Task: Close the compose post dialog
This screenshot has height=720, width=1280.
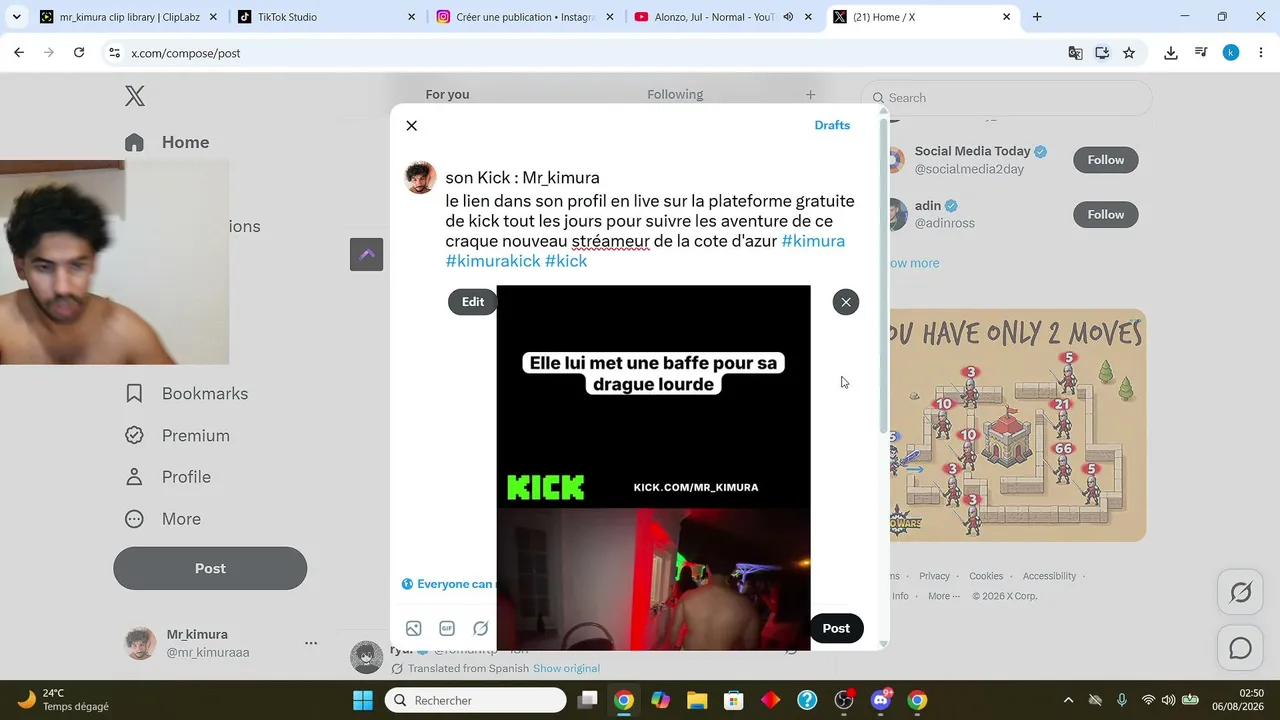Action: click(x=411, y=126)
